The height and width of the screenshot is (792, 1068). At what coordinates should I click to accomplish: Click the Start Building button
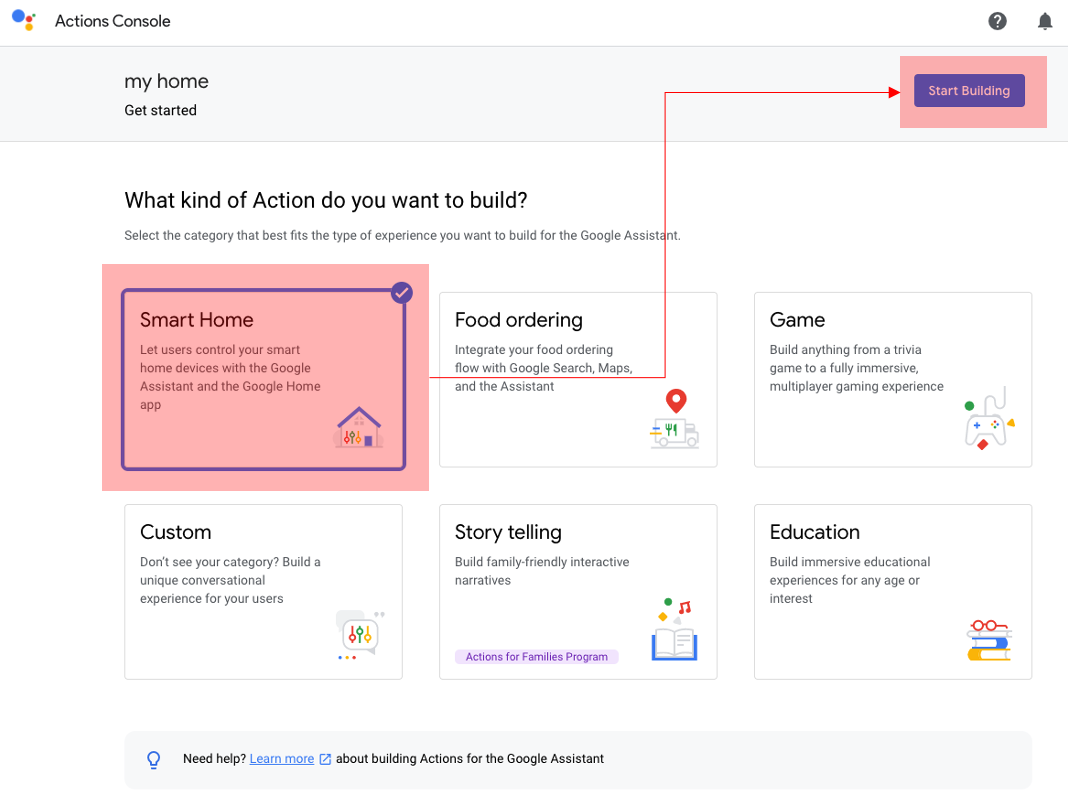969,91
